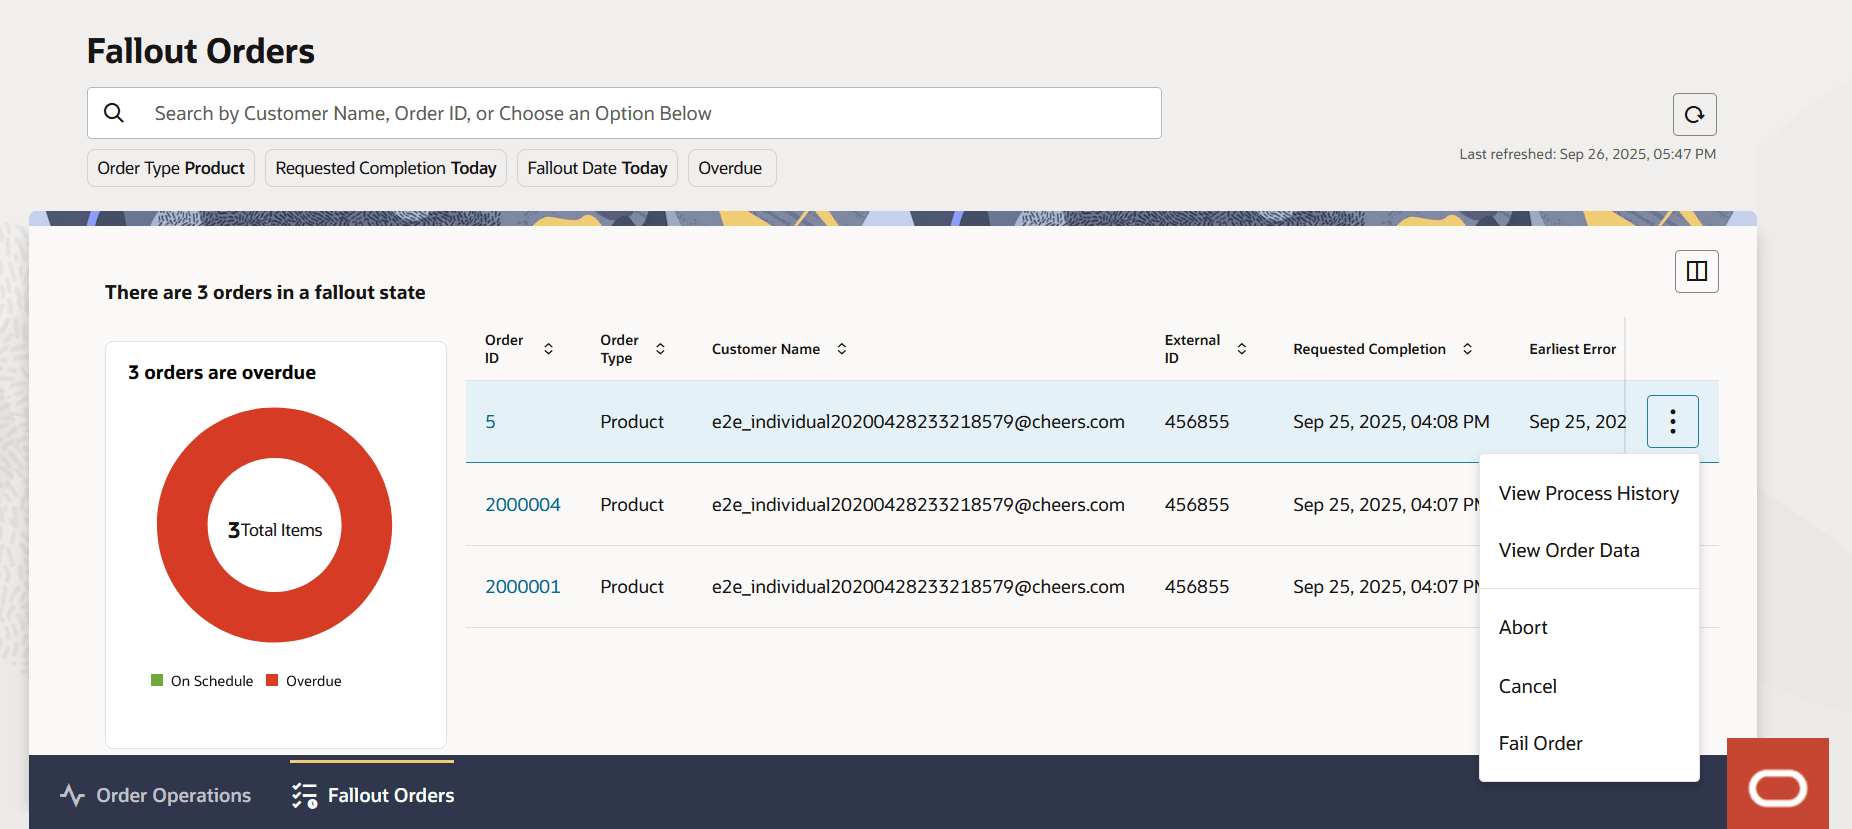This screenshot has height=829, width=1852.
Task: Toggle the Order Type Product filter chip
Action: pos(171,168)
